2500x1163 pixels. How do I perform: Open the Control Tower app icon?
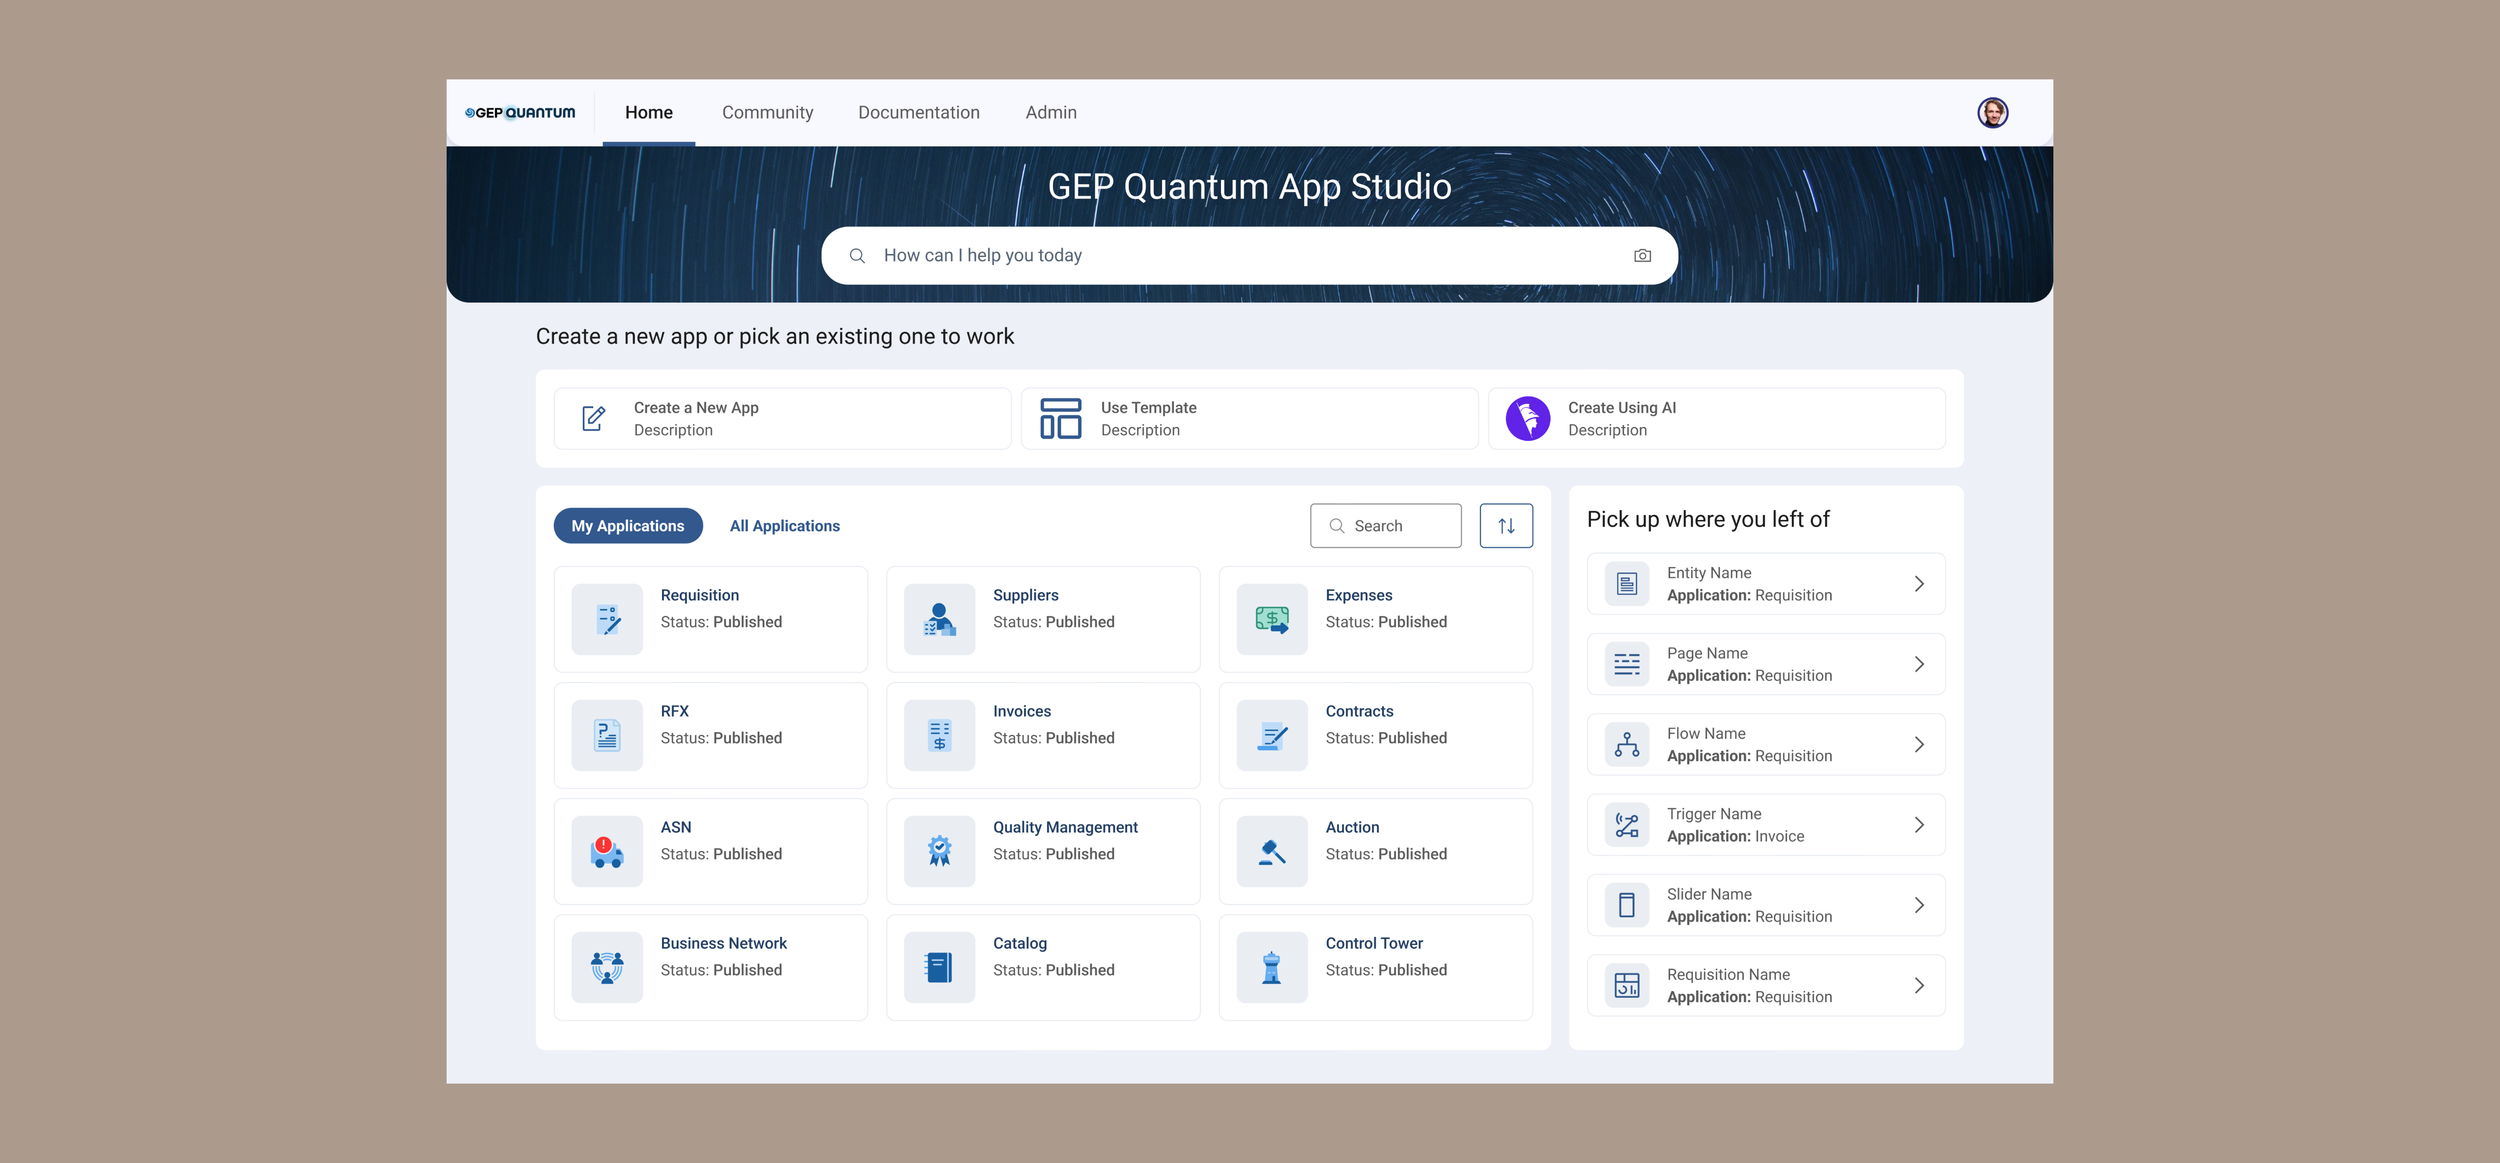click(x=1271, y=968)
